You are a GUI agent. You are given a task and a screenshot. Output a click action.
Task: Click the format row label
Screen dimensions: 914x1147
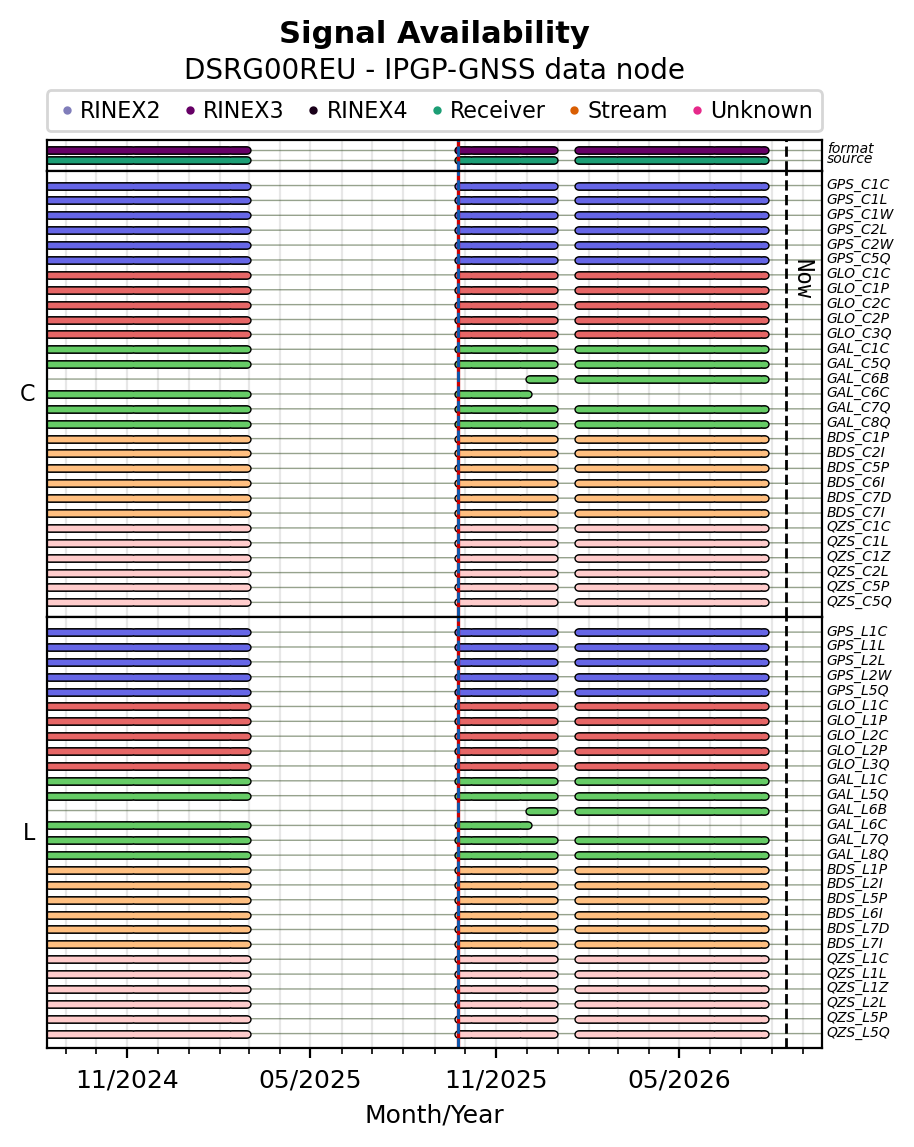(850, 148)
